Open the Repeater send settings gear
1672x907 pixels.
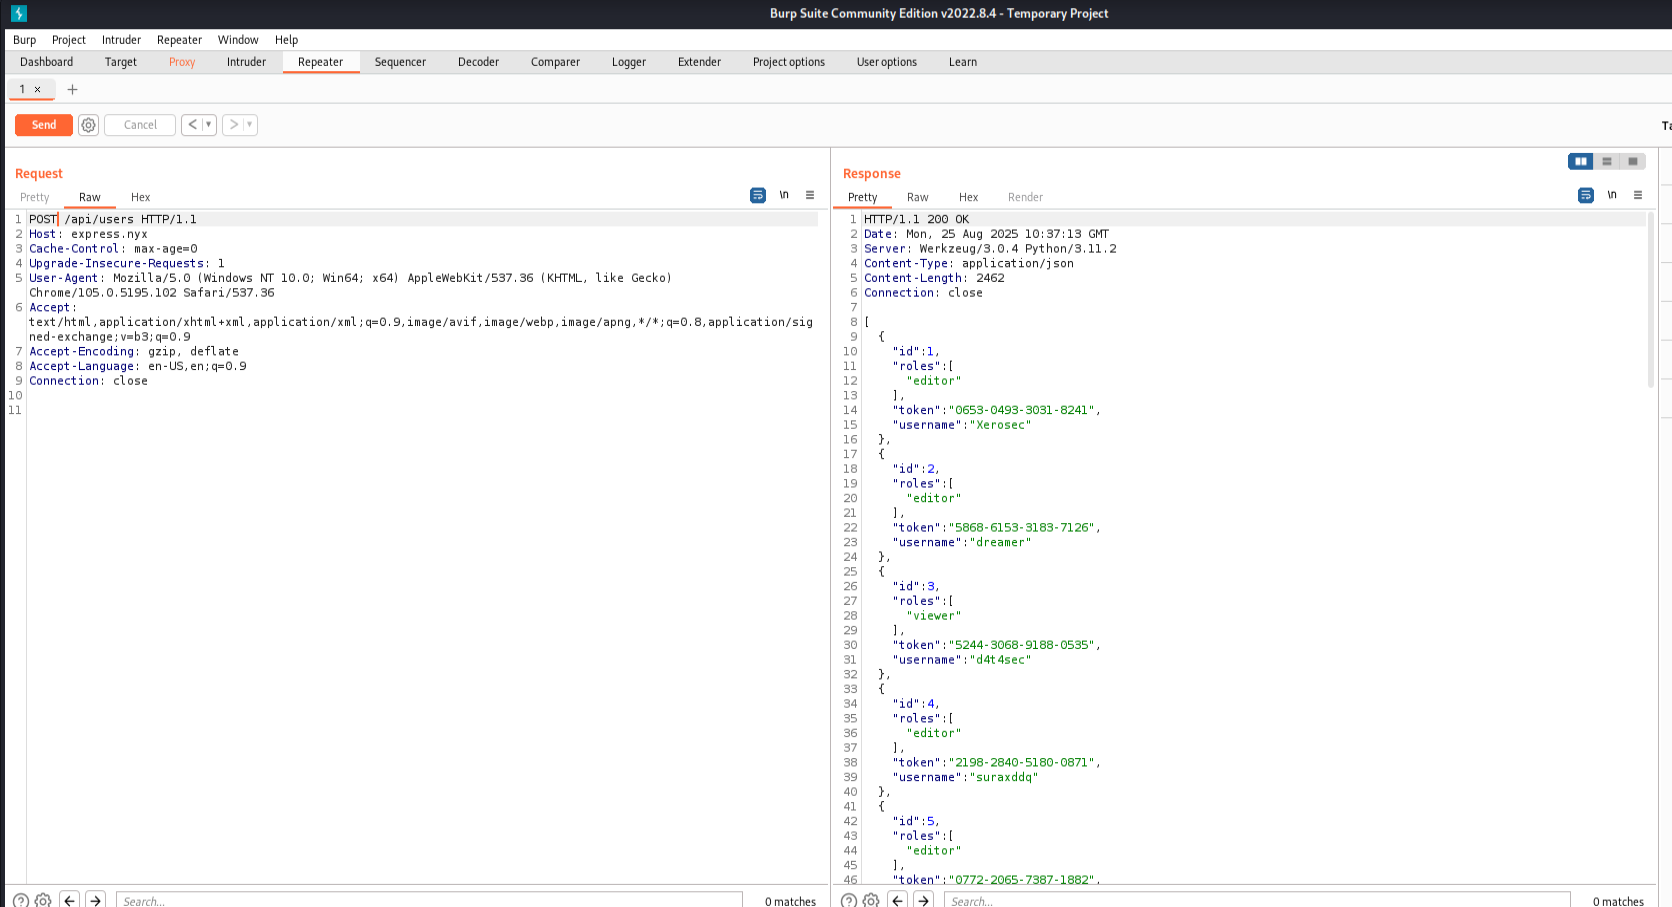[x=88, y=125]
